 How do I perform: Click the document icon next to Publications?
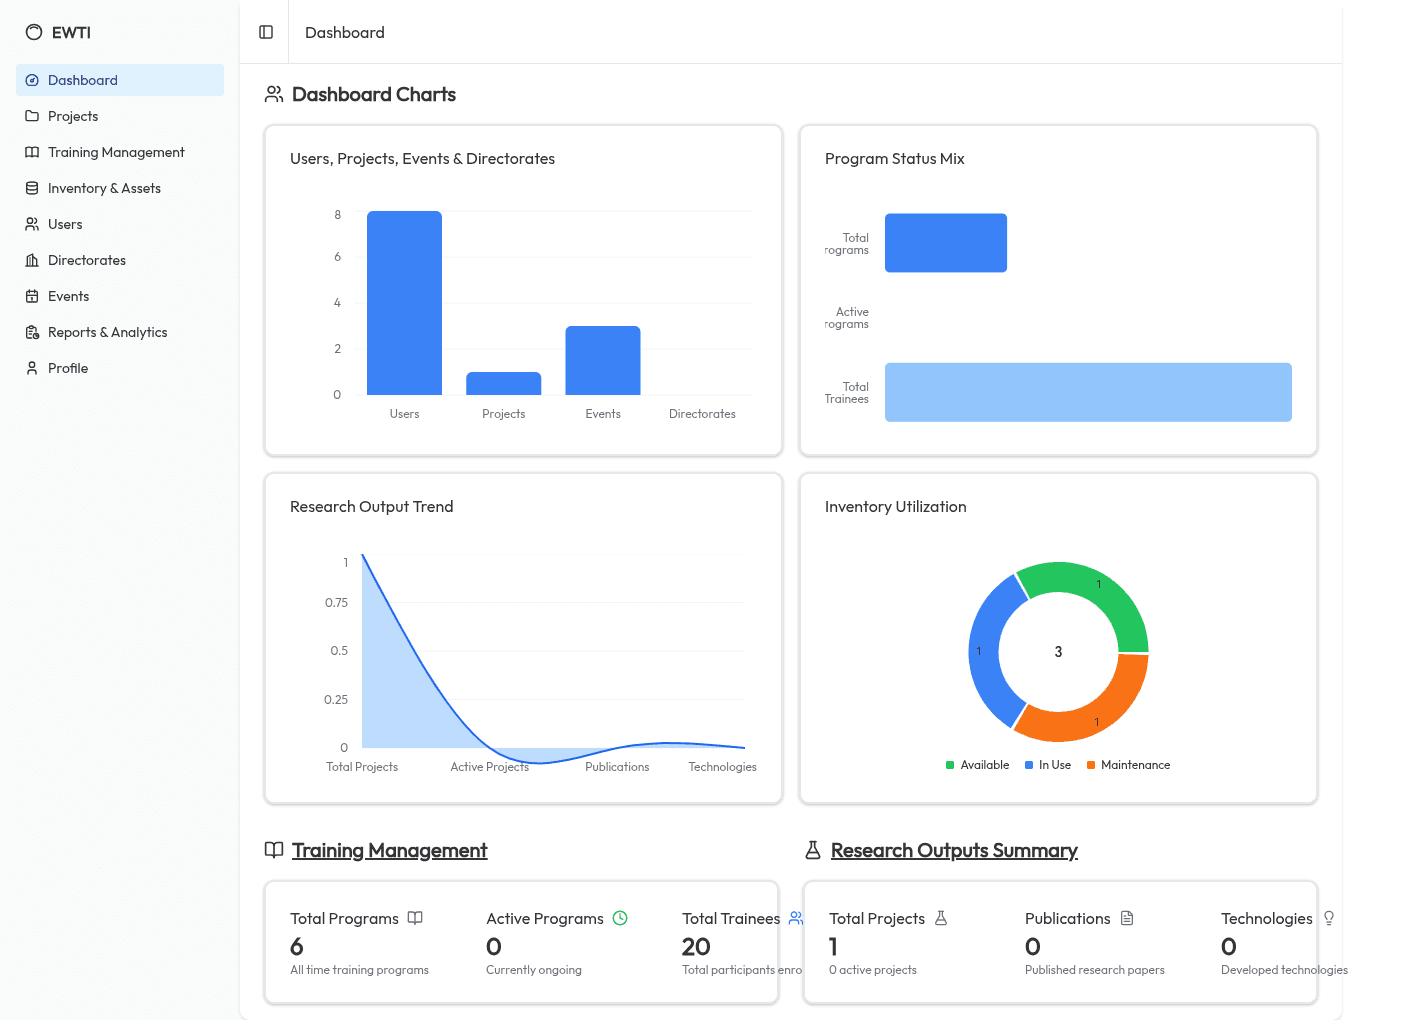(x=1128, y=918)
